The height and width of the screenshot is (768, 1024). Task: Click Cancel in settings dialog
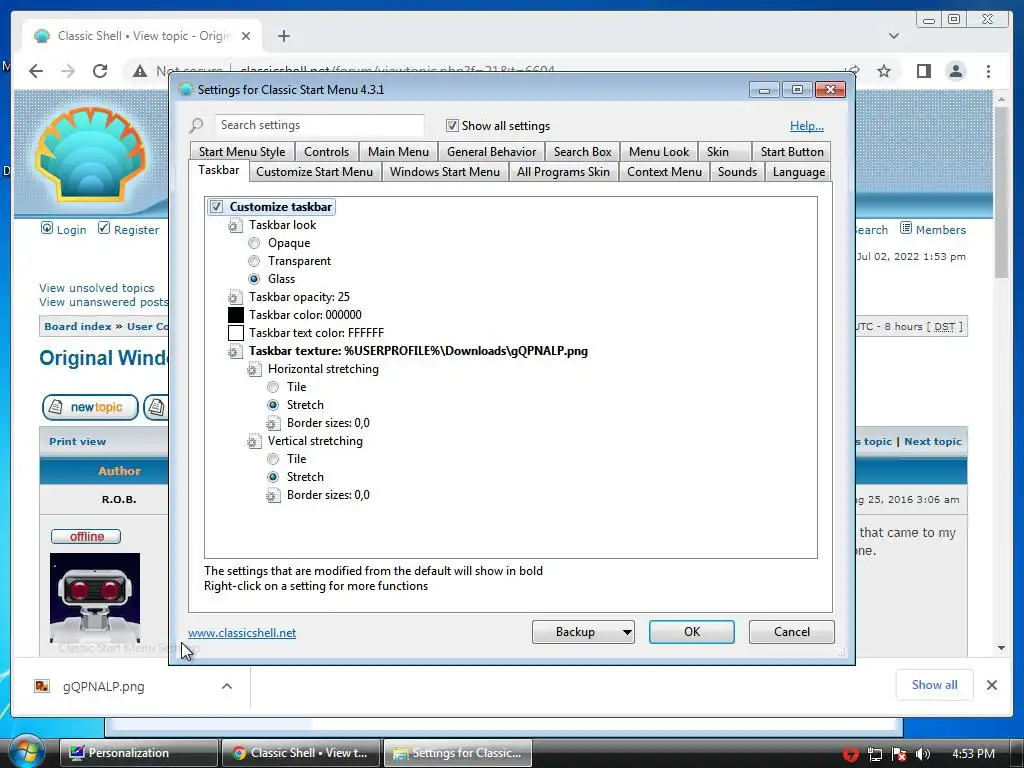792,632
